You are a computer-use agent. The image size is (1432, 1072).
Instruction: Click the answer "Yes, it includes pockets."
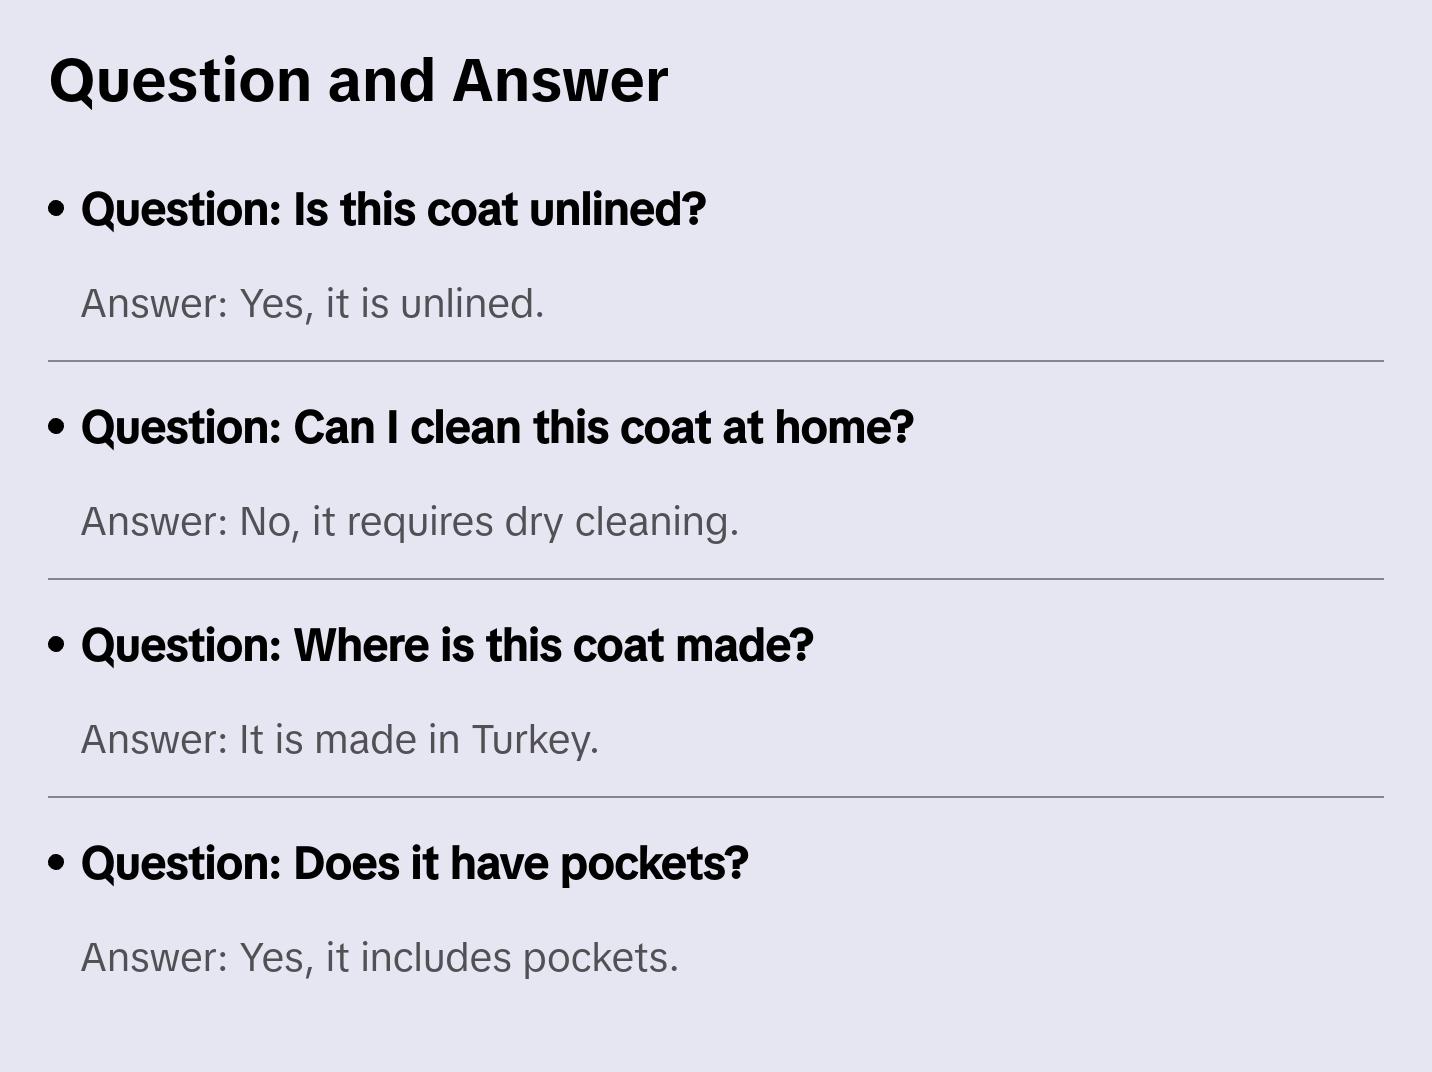pyautogui.click(x=379, y=958)
